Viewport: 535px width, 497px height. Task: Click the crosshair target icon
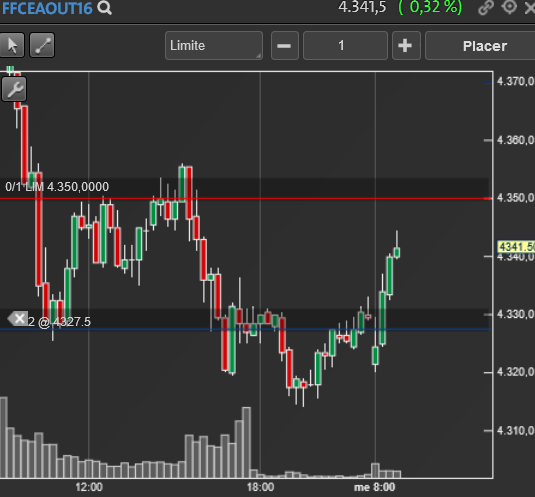pos(509,7)
